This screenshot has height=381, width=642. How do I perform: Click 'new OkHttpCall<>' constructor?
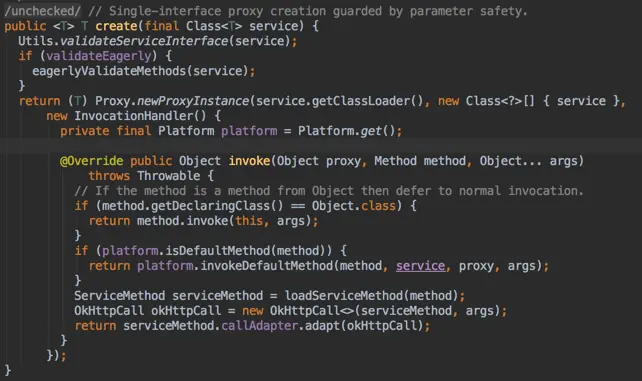pyautogui.click(x=298, y=311)
